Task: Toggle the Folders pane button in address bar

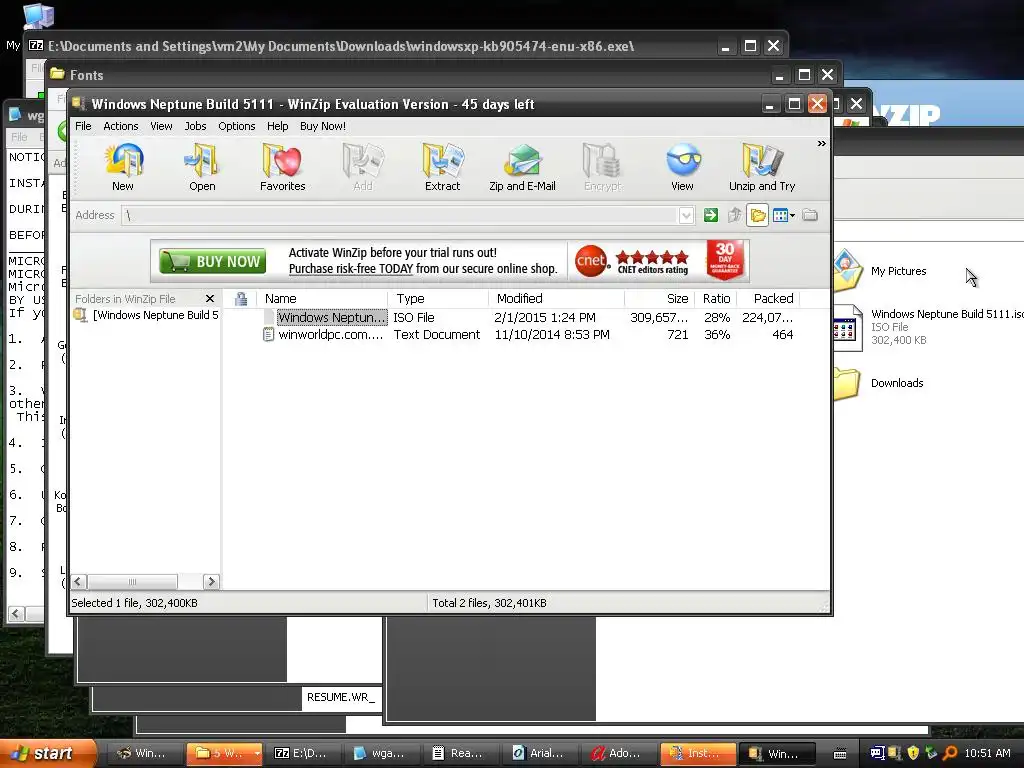Action: click(758, 215)
